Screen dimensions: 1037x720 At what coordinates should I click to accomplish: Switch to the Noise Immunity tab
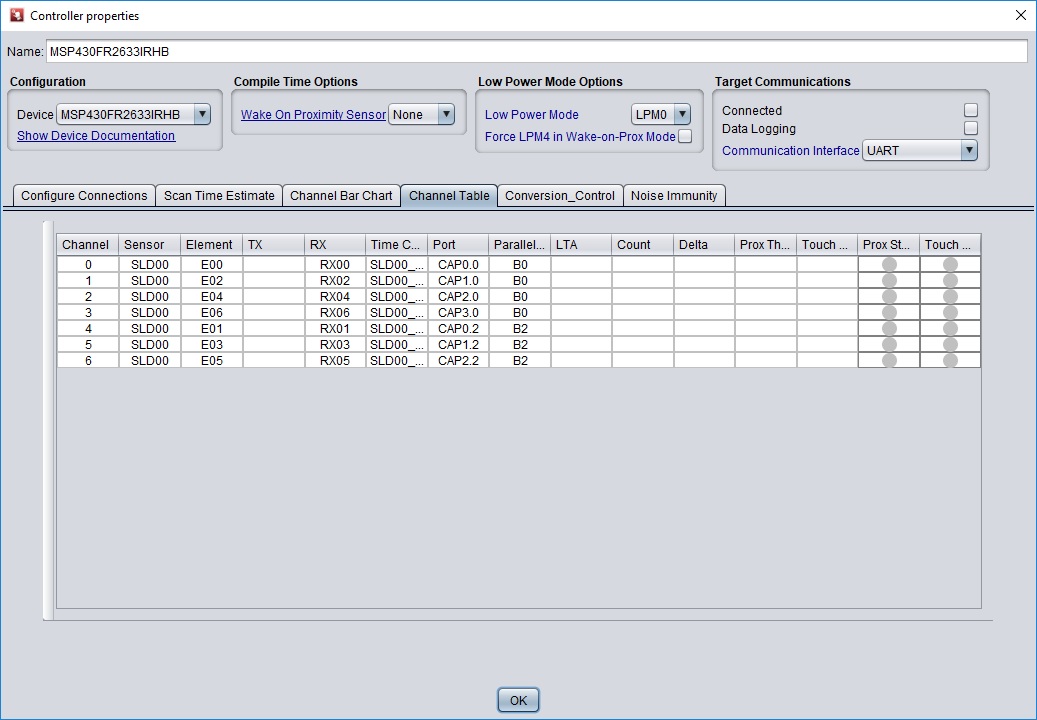pos(674,196)
